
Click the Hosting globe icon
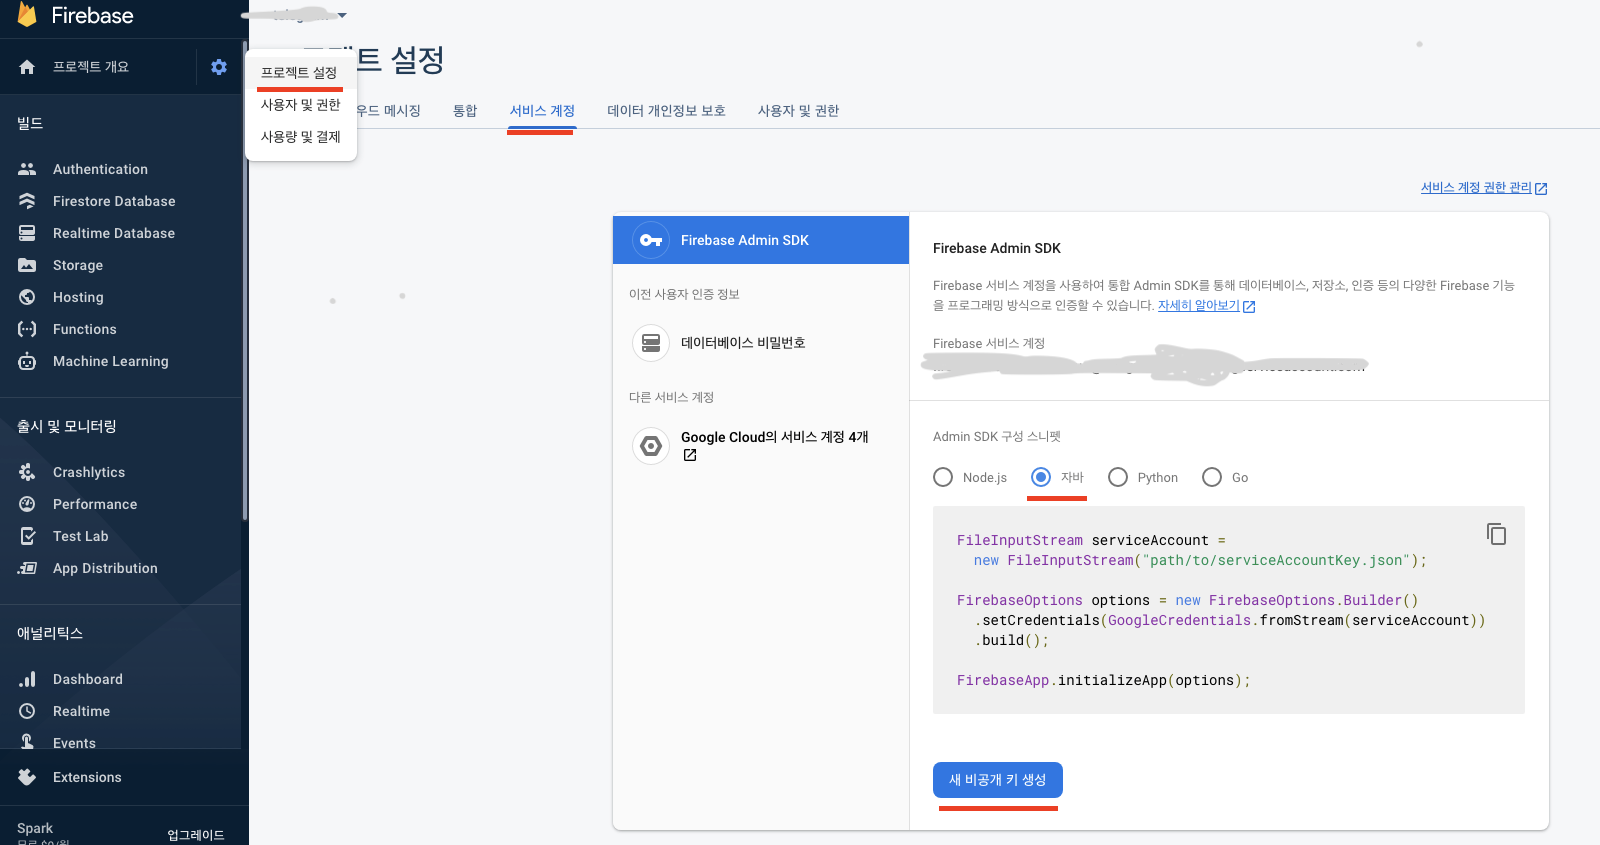27,297
